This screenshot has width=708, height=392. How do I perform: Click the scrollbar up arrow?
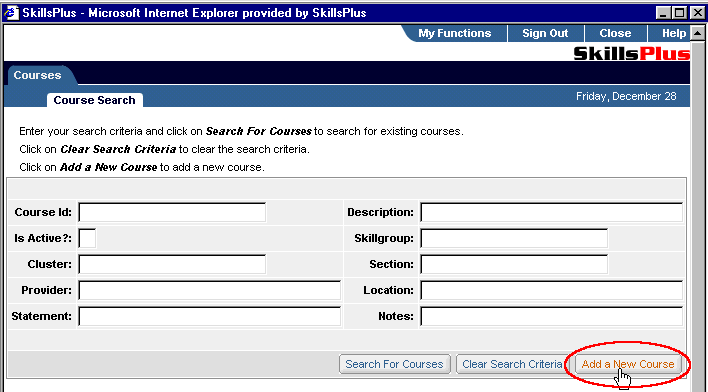click(697, 33)
